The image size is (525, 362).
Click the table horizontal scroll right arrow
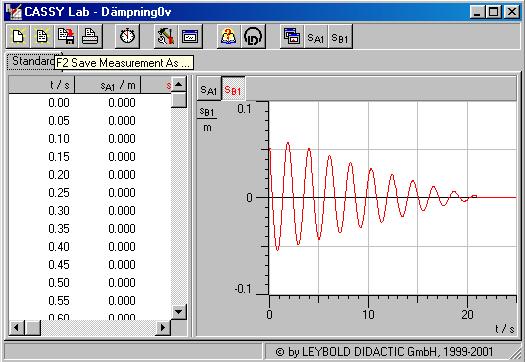163,327
